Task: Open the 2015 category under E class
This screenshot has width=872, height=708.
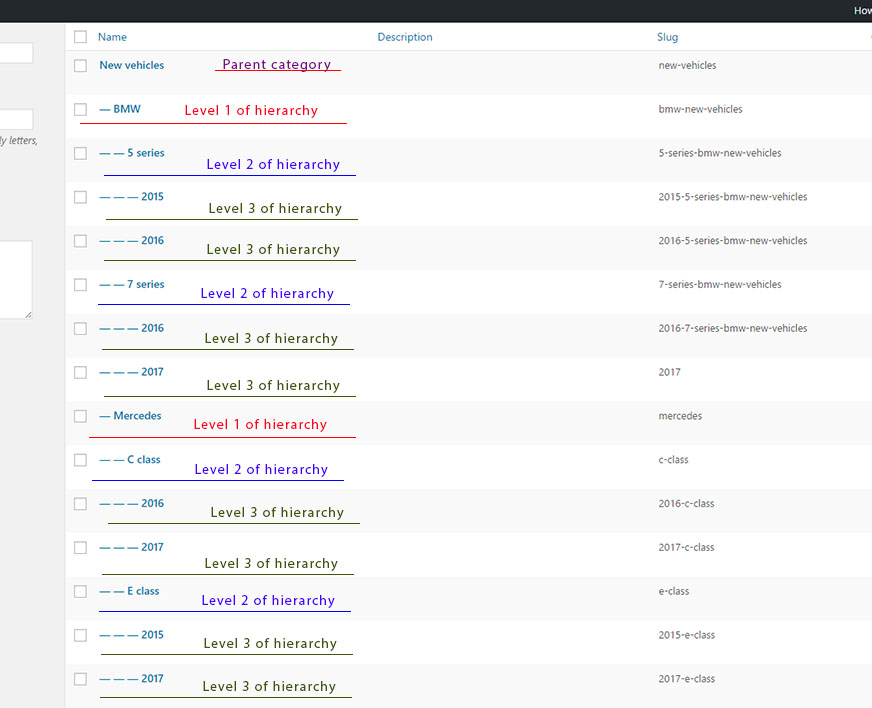Action: (132, 635)
